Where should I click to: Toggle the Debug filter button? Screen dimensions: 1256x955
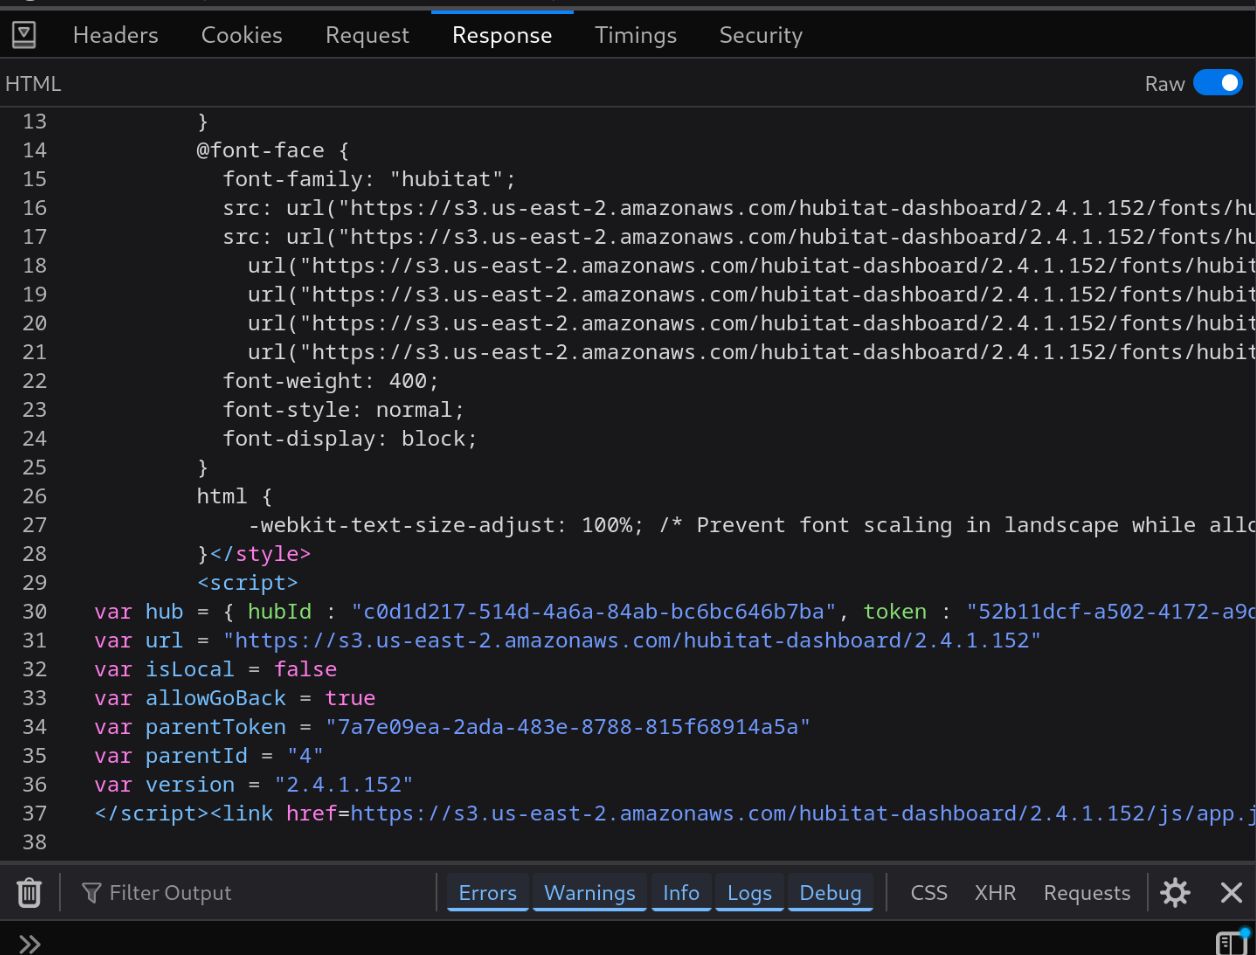[830, 892]
